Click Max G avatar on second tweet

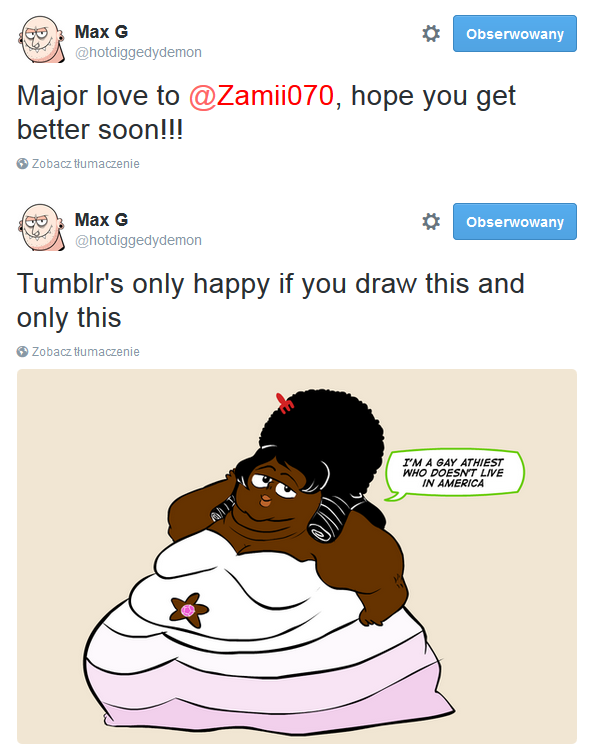pyautogui.click(x=41, y=227)
